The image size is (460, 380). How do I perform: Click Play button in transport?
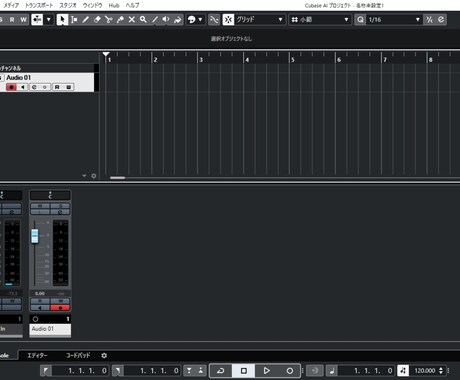266,370
